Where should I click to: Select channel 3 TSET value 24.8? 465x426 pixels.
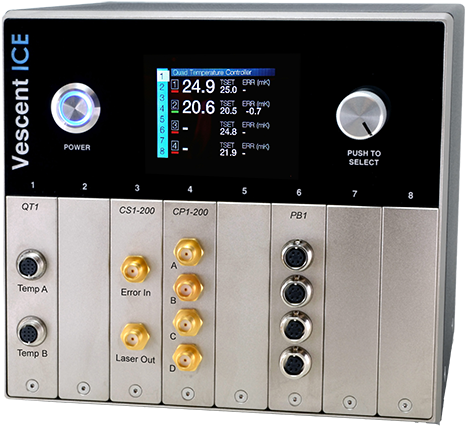point(228,132)
